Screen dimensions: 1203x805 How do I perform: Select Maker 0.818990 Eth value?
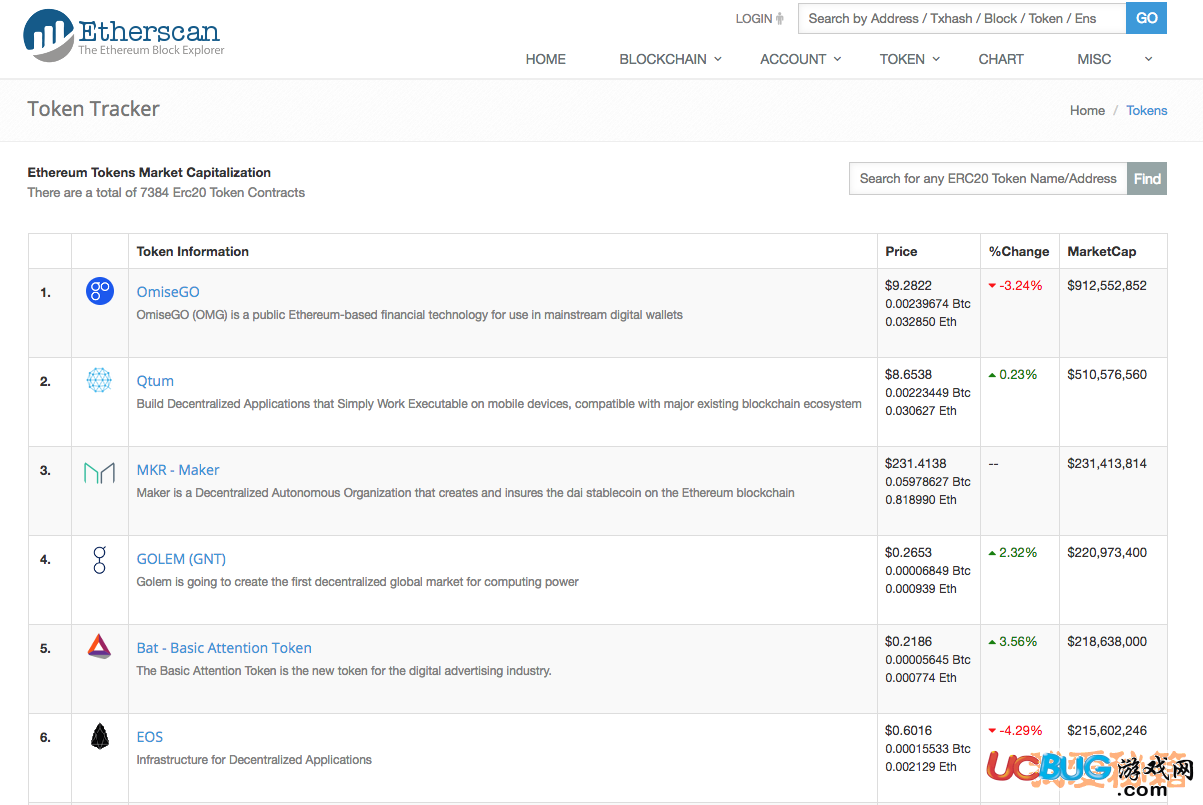pos(921,500)
